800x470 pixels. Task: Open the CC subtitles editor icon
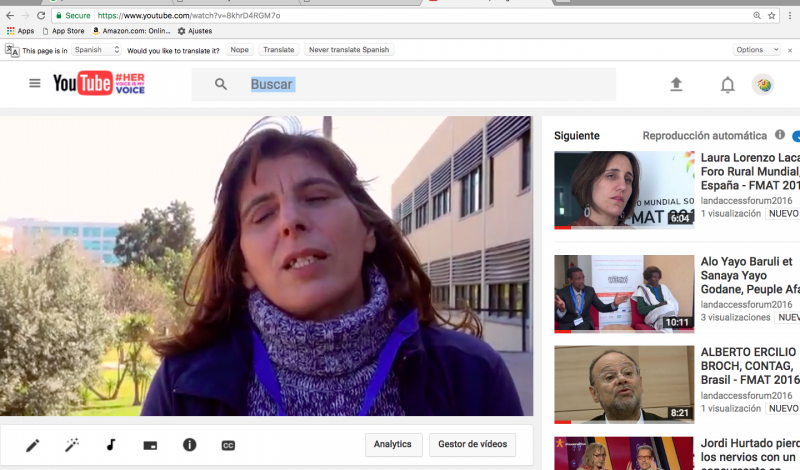228,445
